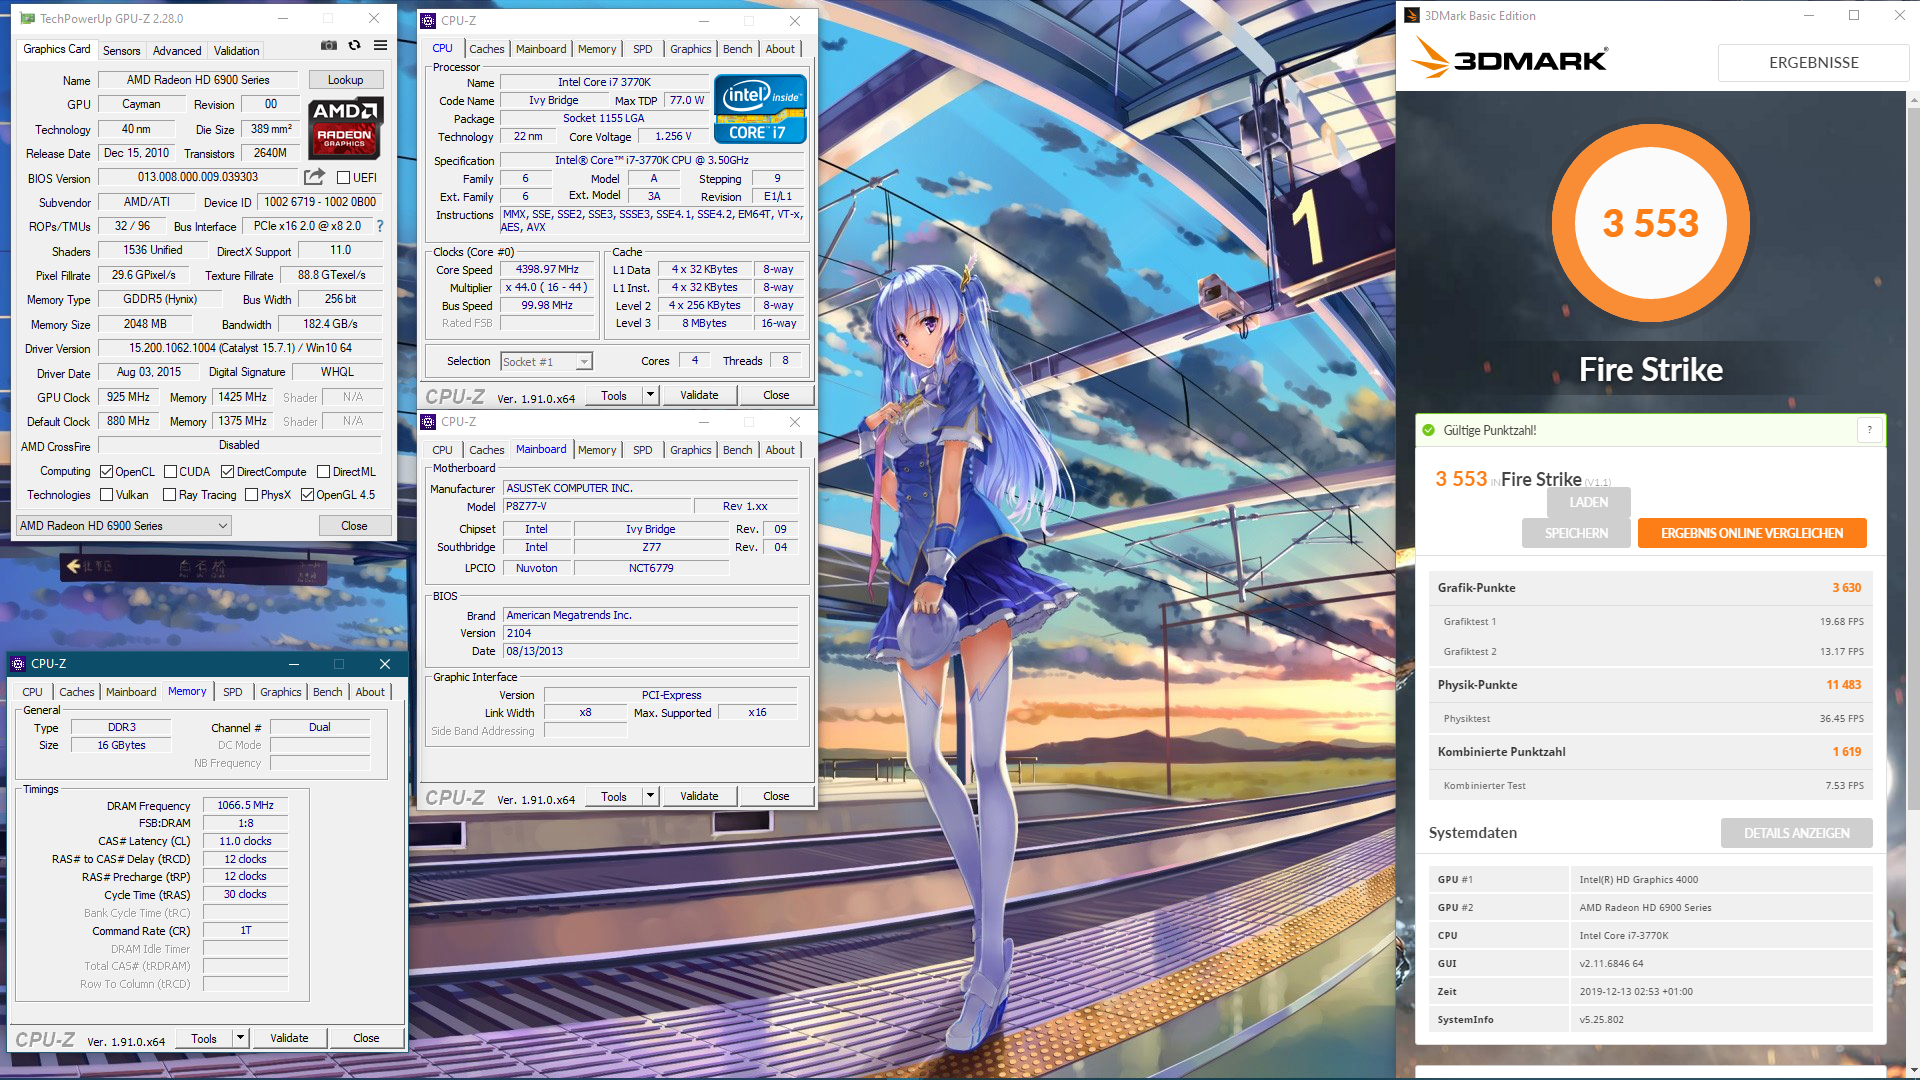Viewport: 1920px width, 1080px height.
Task: Open the GPU-Z hamburger menu
Action: pyautogui.click(x=380, y=45)
